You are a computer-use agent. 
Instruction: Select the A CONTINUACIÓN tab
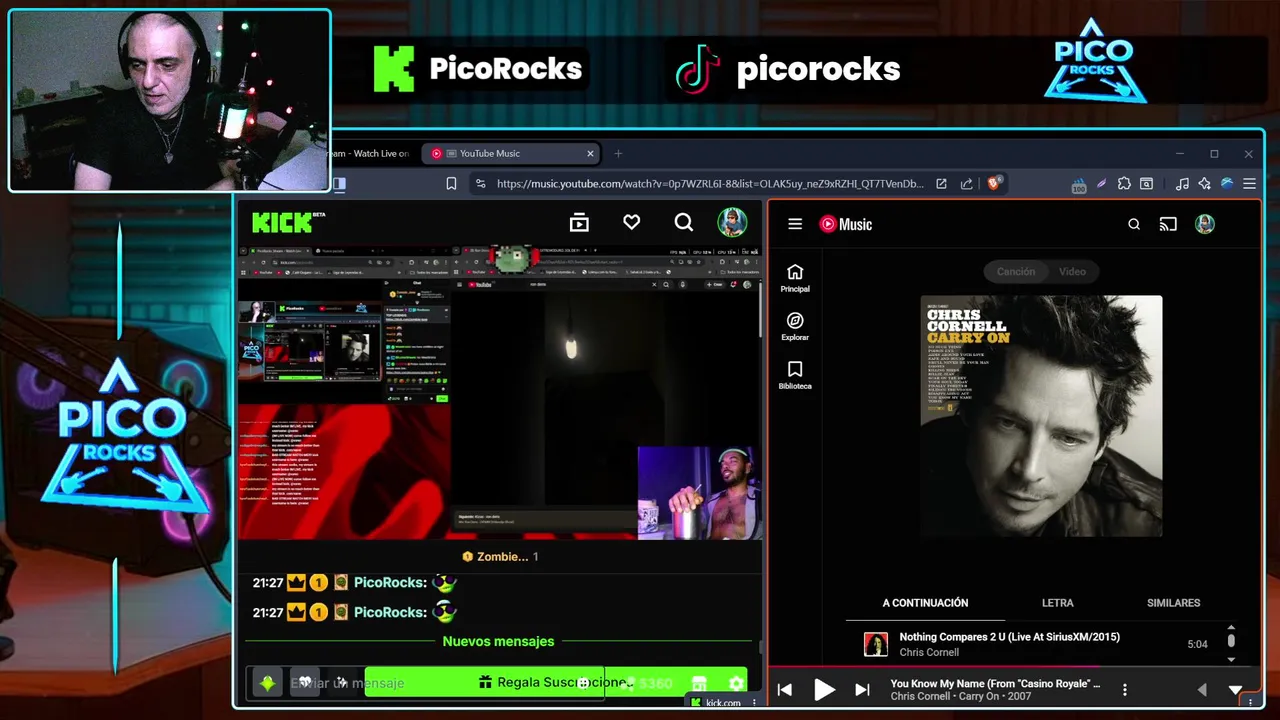pyautogui.click(x=925, y=603)
